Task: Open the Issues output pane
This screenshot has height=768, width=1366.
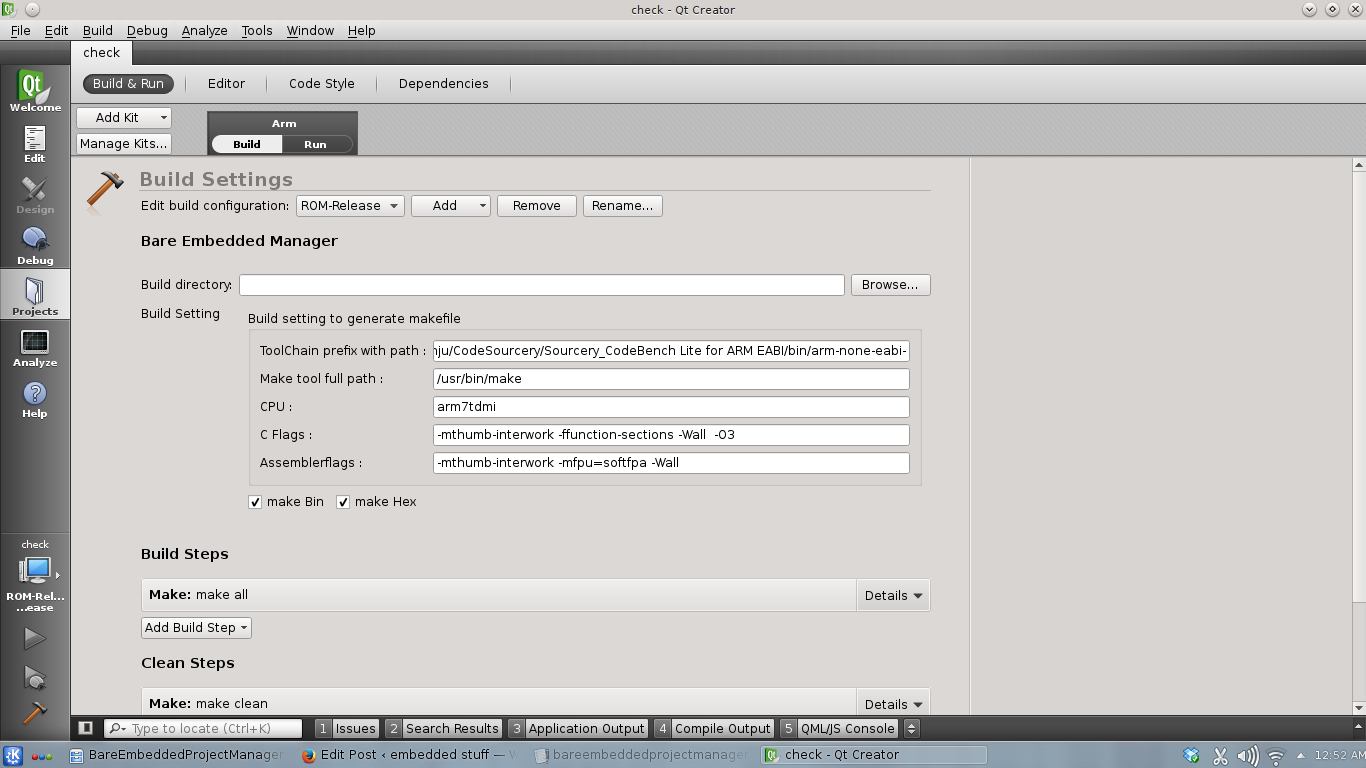Action: tap(346, 728)
